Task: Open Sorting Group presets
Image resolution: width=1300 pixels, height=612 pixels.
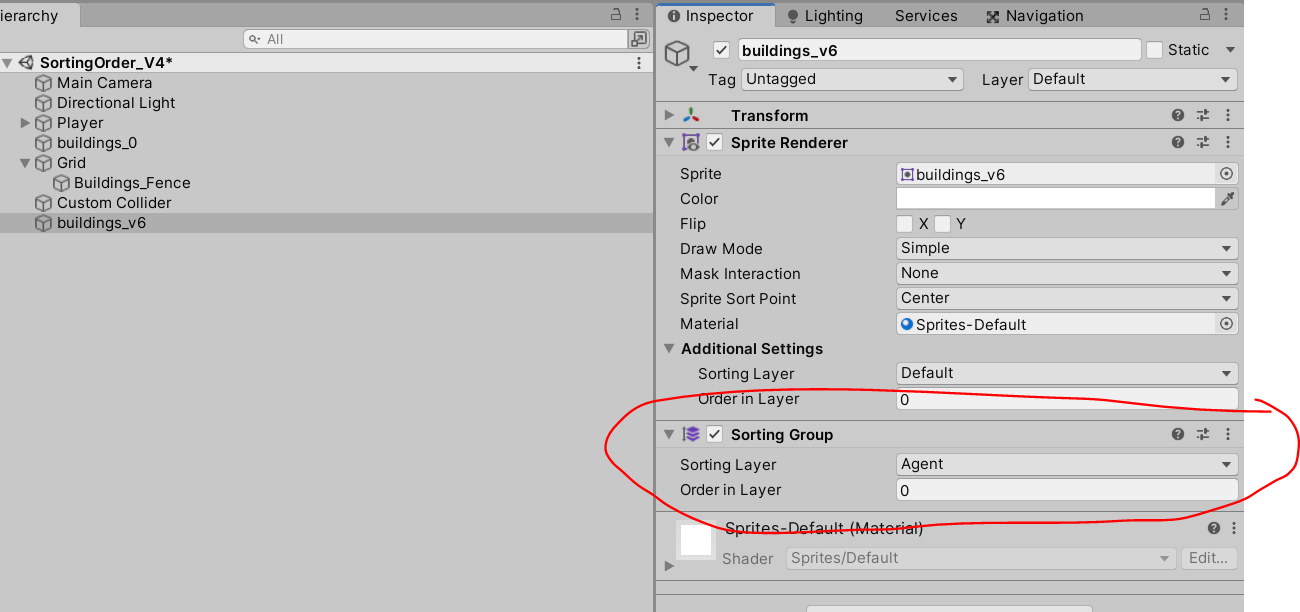Action: click(x=1203, y=435)
